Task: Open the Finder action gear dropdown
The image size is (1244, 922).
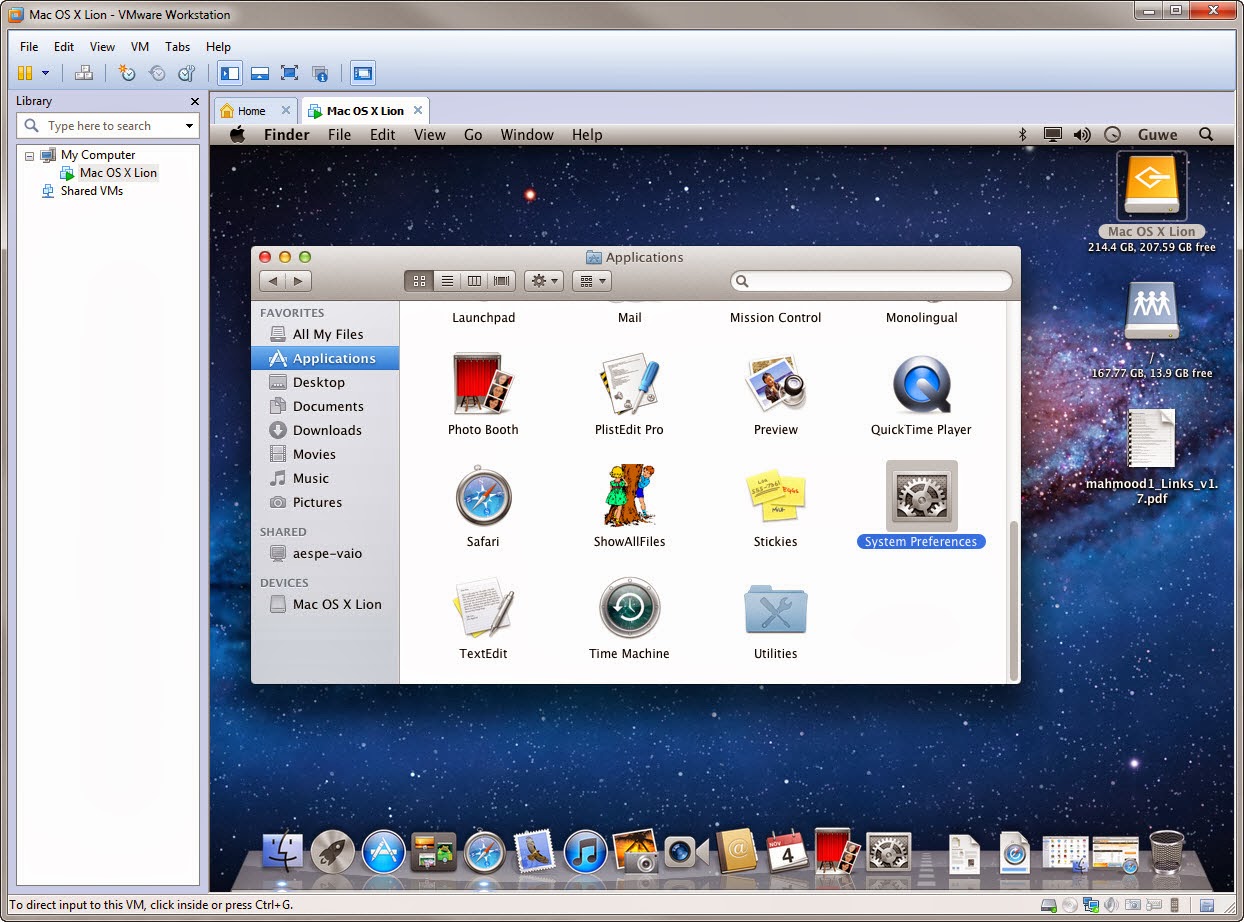Action: [x=543, y=281]
